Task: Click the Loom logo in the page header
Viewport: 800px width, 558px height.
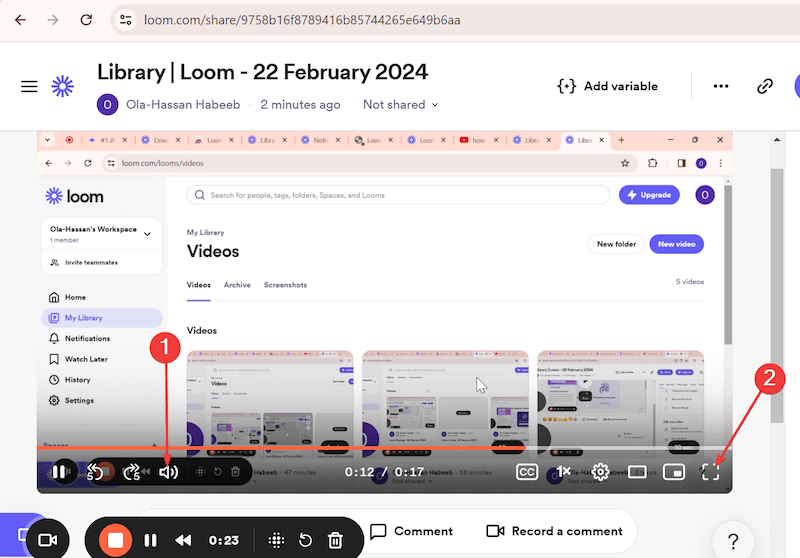Action: click(63, 86)
